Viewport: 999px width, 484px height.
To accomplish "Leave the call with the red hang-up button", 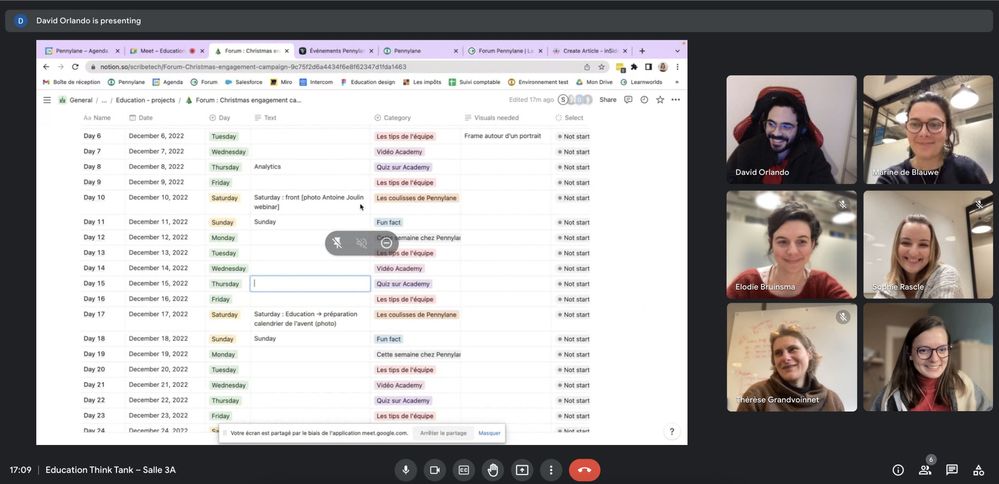I will (584, 470).
